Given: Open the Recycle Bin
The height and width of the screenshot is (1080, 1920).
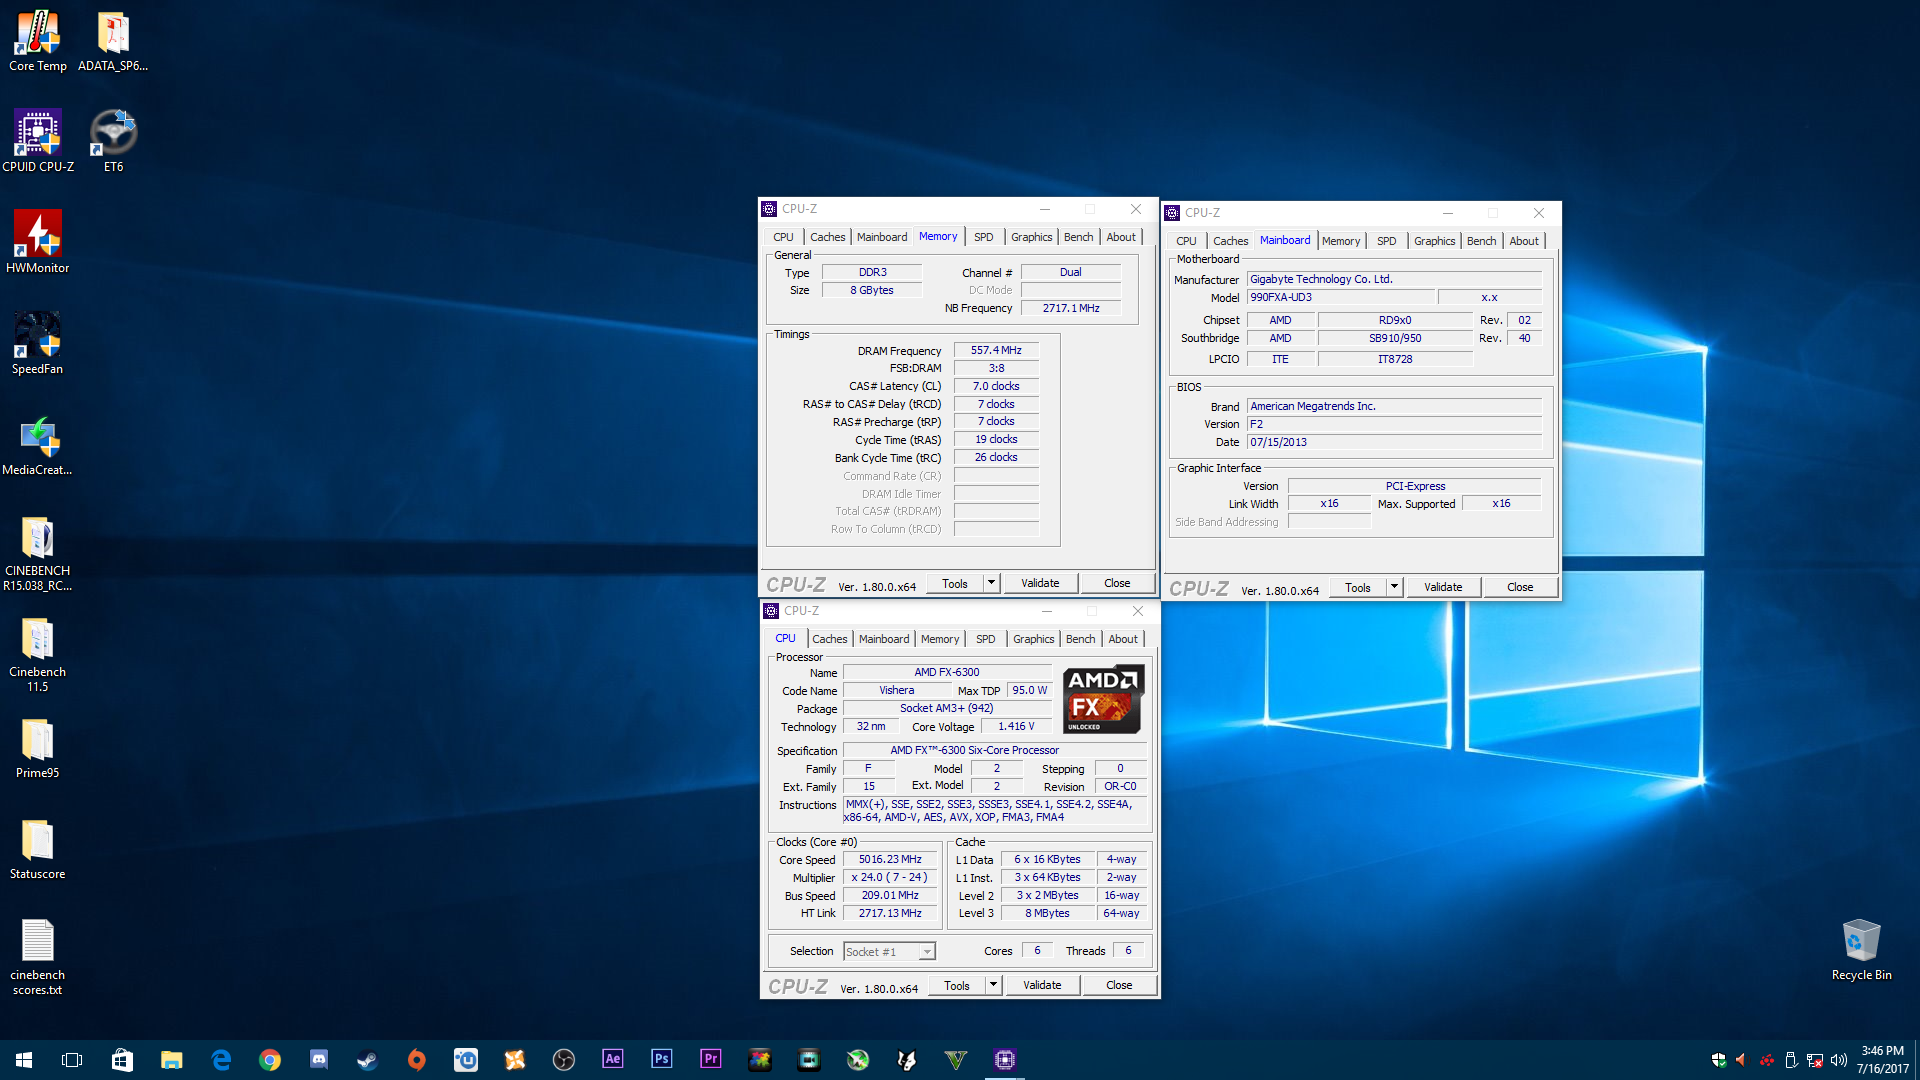Looking at the screenshot, I should coord(1861,950).
